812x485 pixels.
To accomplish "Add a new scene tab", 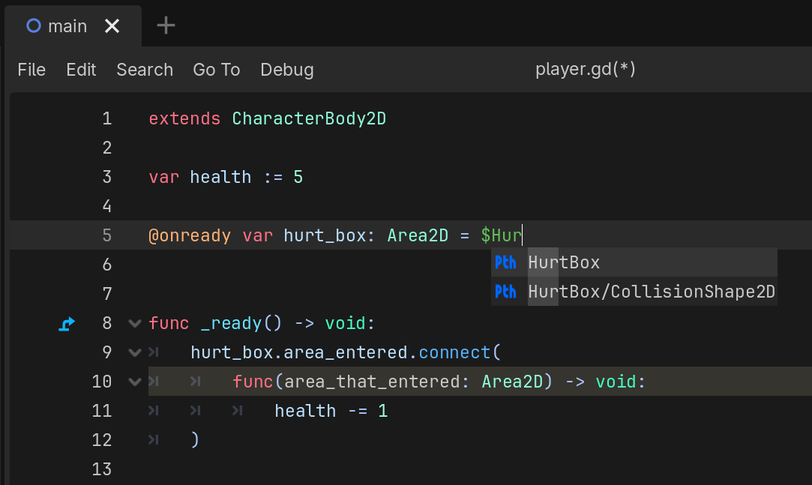I will click(x=166, y=25).
